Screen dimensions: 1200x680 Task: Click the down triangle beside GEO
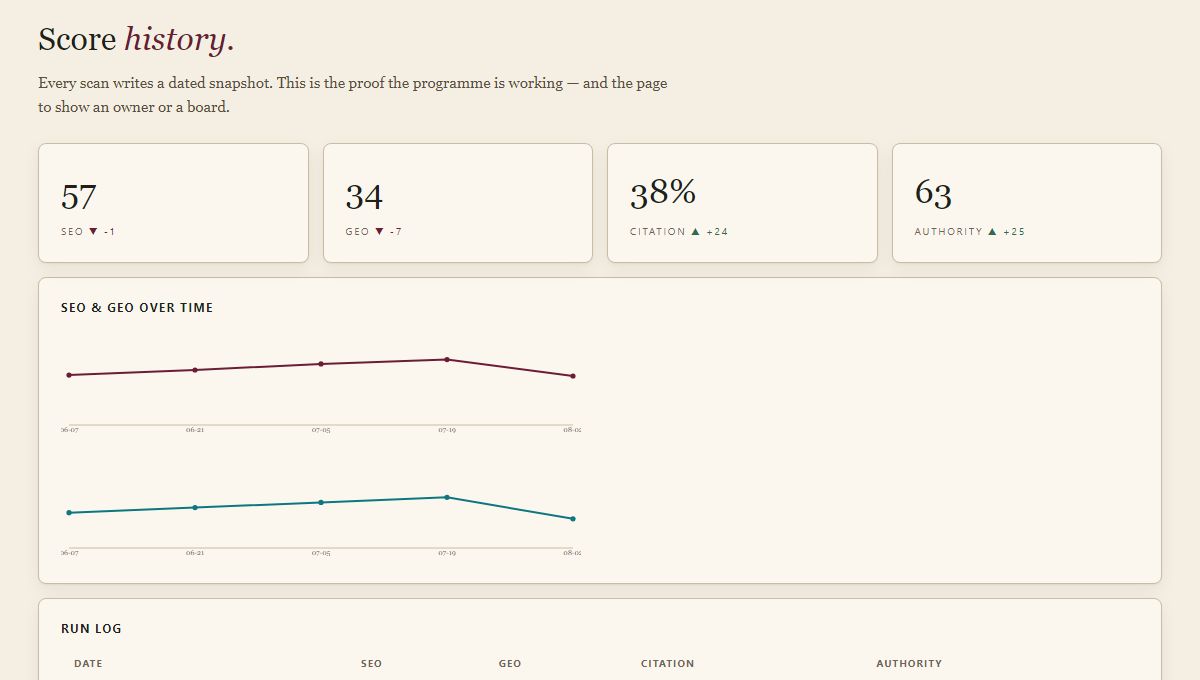point(379,232)
